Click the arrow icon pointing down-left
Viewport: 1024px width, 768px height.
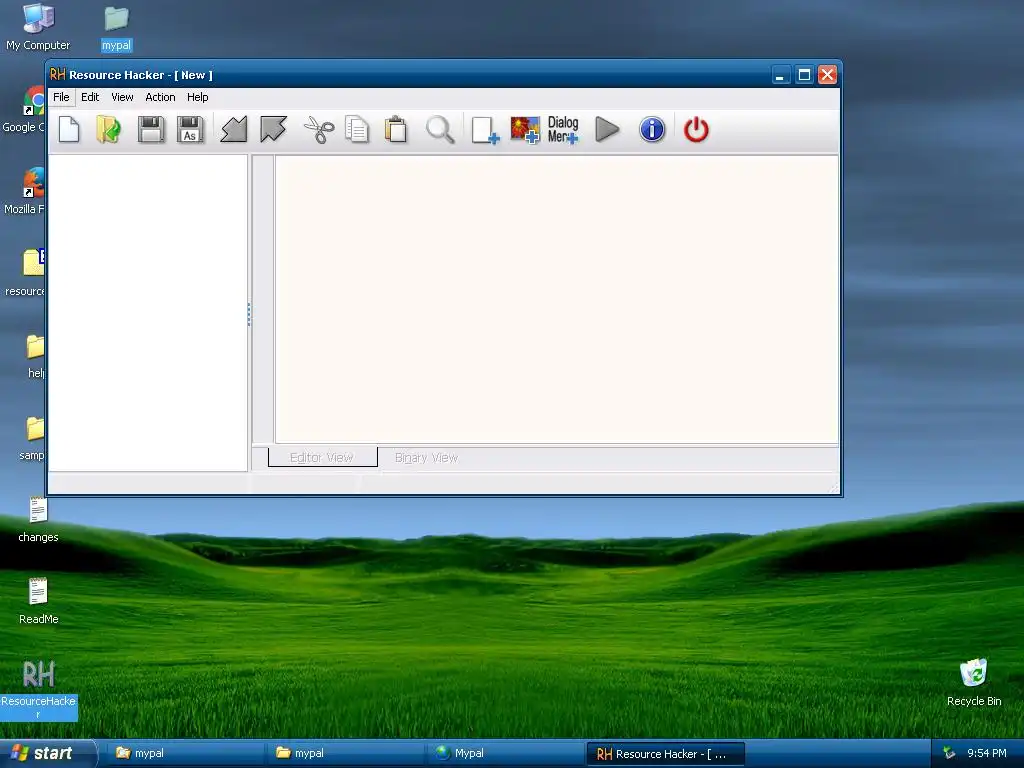point(234,129)
